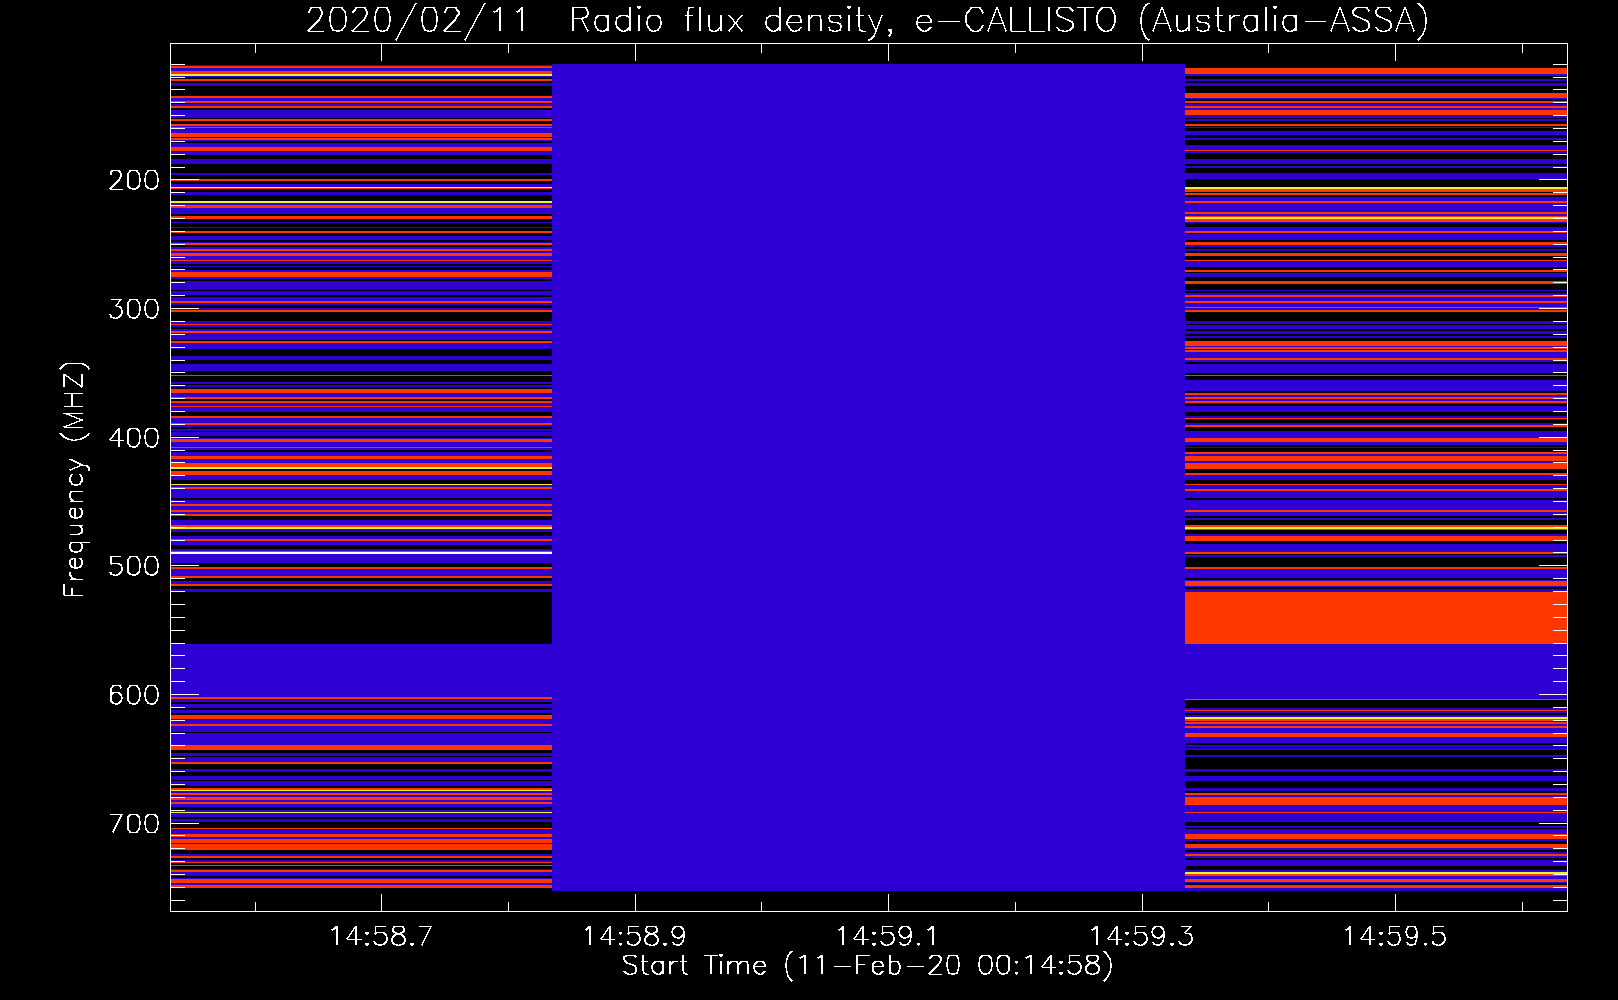This screenshot has height=1000, width=1618.
Task: Click the 14:59.3 time tick label
Action: point(1140,937)
